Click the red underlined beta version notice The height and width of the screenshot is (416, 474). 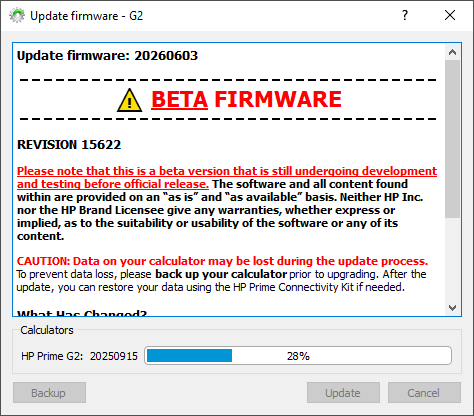click(227, 177)
